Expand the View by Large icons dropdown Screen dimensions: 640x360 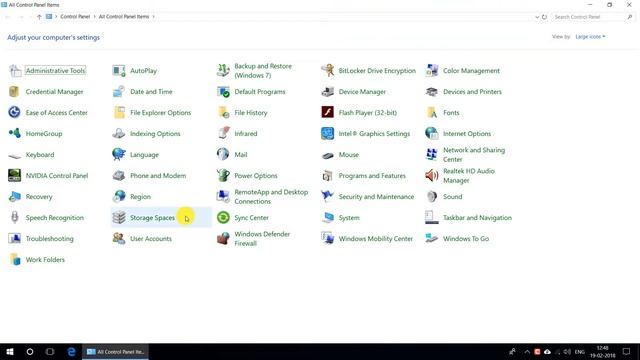point(590,37)
